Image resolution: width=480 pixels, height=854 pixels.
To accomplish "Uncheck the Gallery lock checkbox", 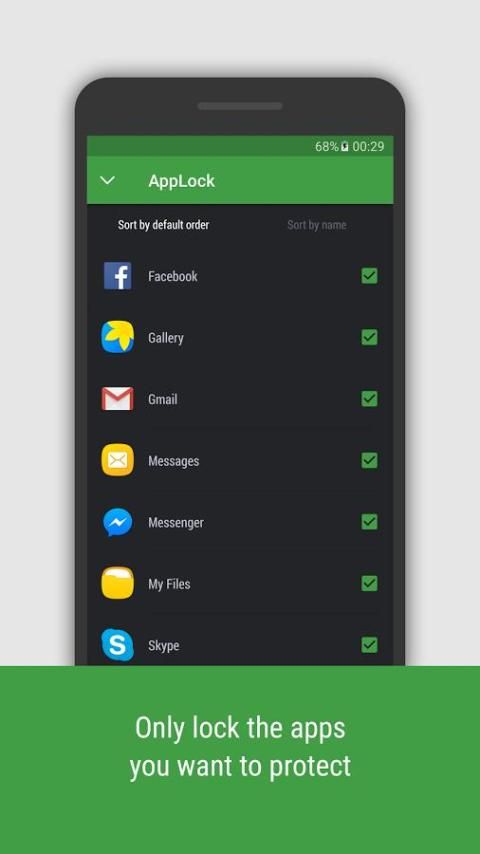I will pyautogui.click(x=369, y=337).
